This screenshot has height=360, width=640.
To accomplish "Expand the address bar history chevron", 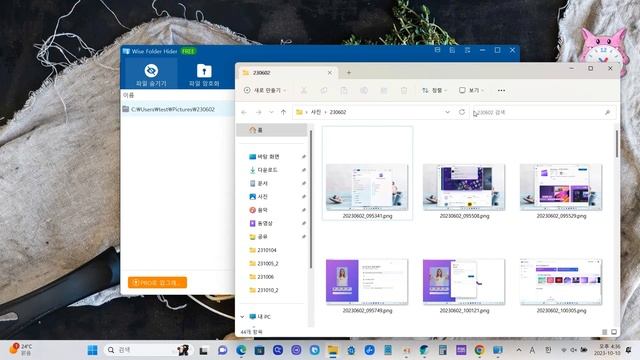I will tap(447, 112).
